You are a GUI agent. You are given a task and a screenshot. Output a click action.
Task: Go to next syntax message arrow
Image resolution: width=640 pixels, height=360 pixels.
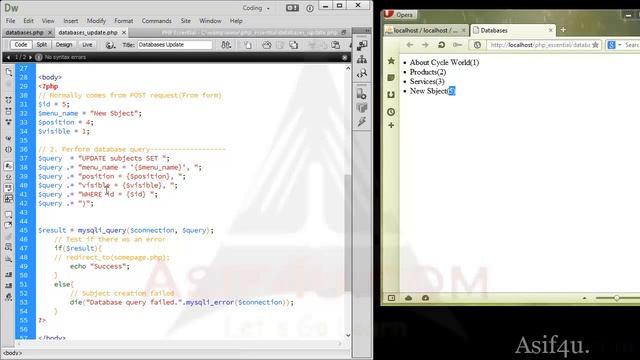point(31,58)
